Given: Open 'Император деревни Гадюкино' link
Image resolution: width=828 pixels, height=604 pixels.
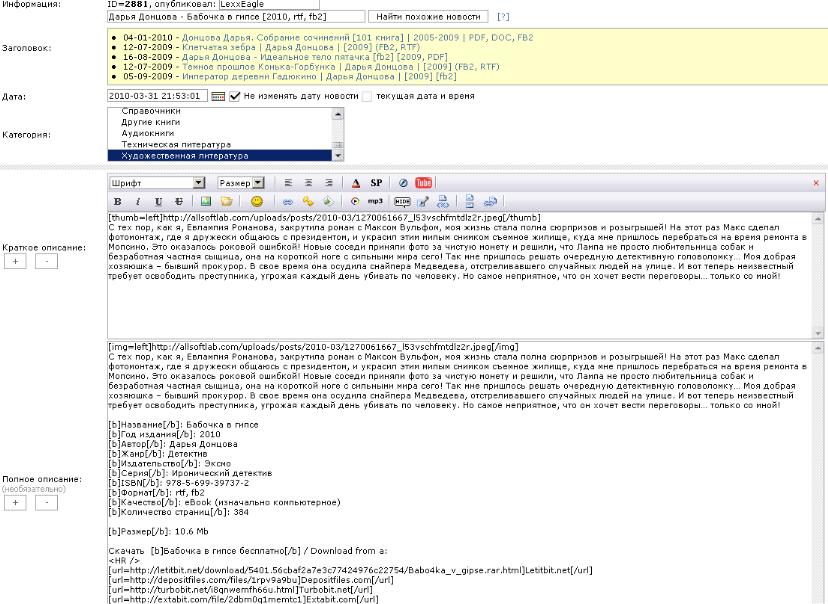Looking at the screenshot, I should [x=319, y=76].
